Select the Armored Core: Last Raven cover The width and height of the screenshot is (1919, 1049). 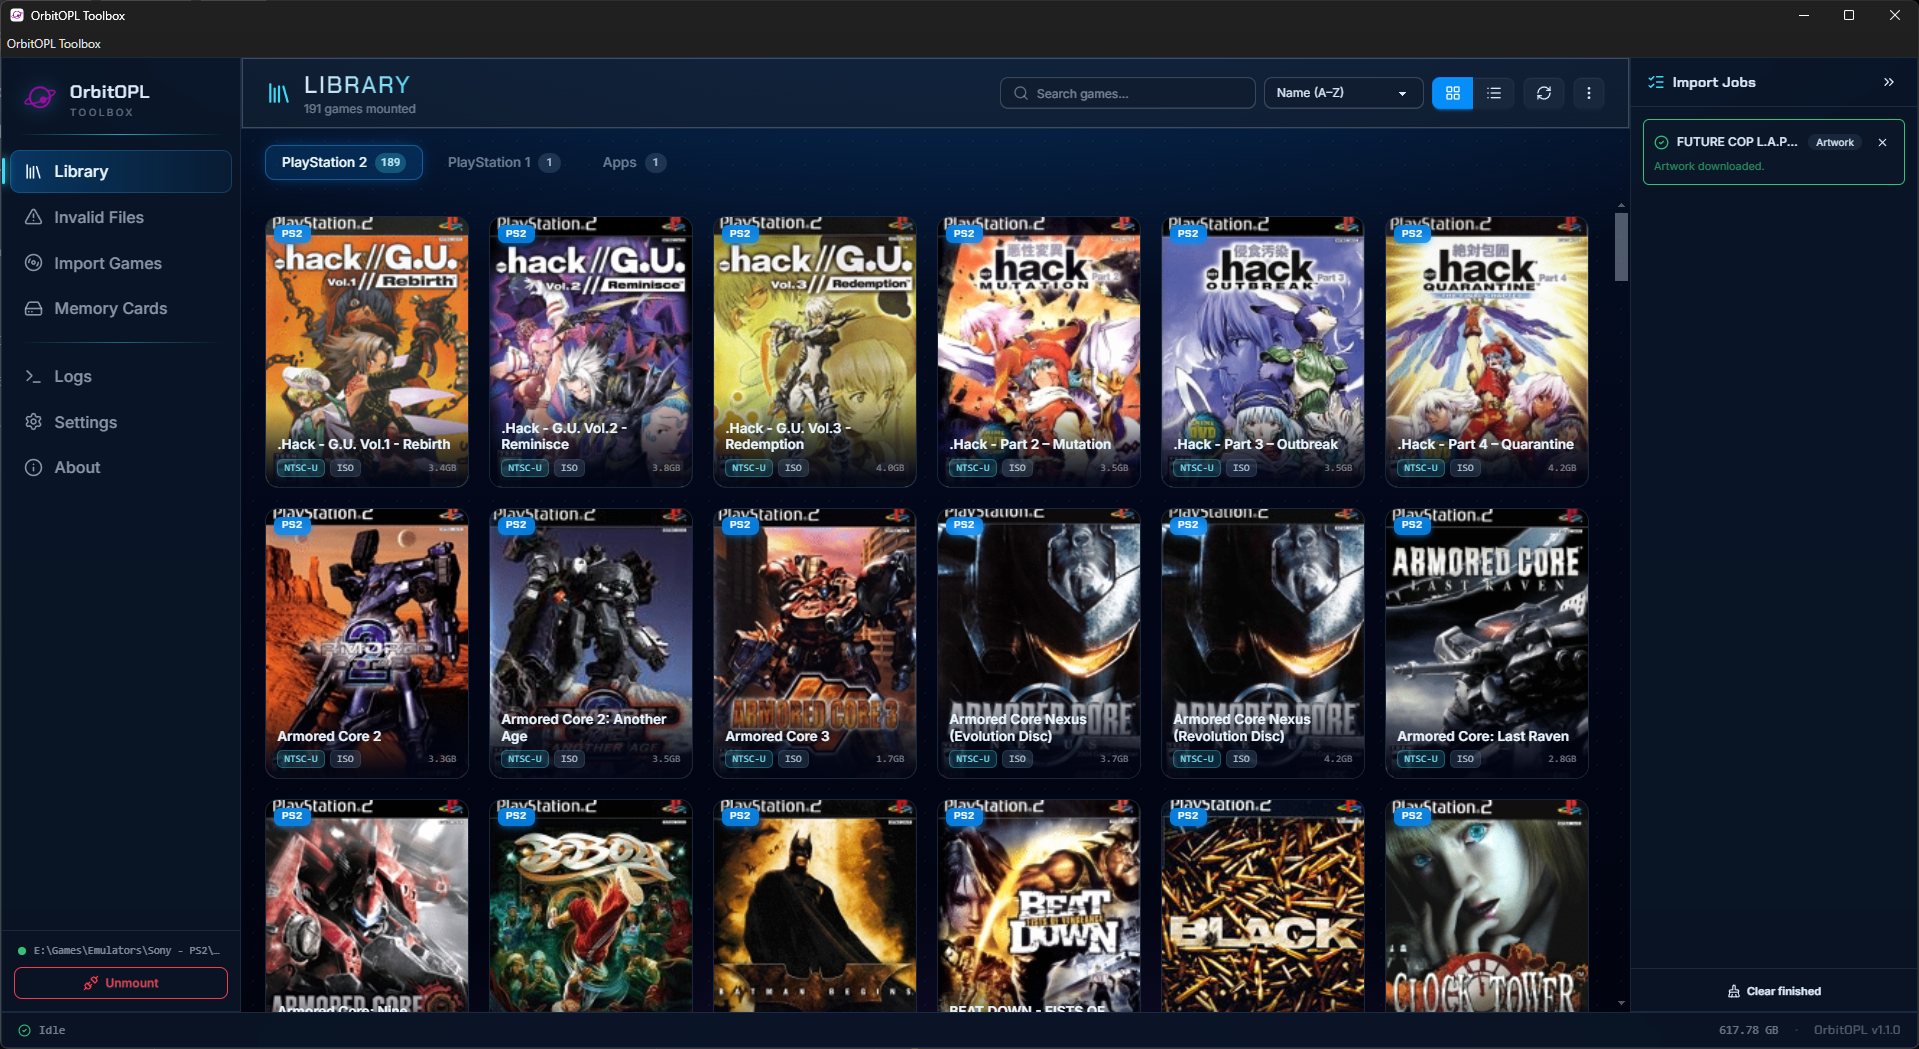[1486, 643]
